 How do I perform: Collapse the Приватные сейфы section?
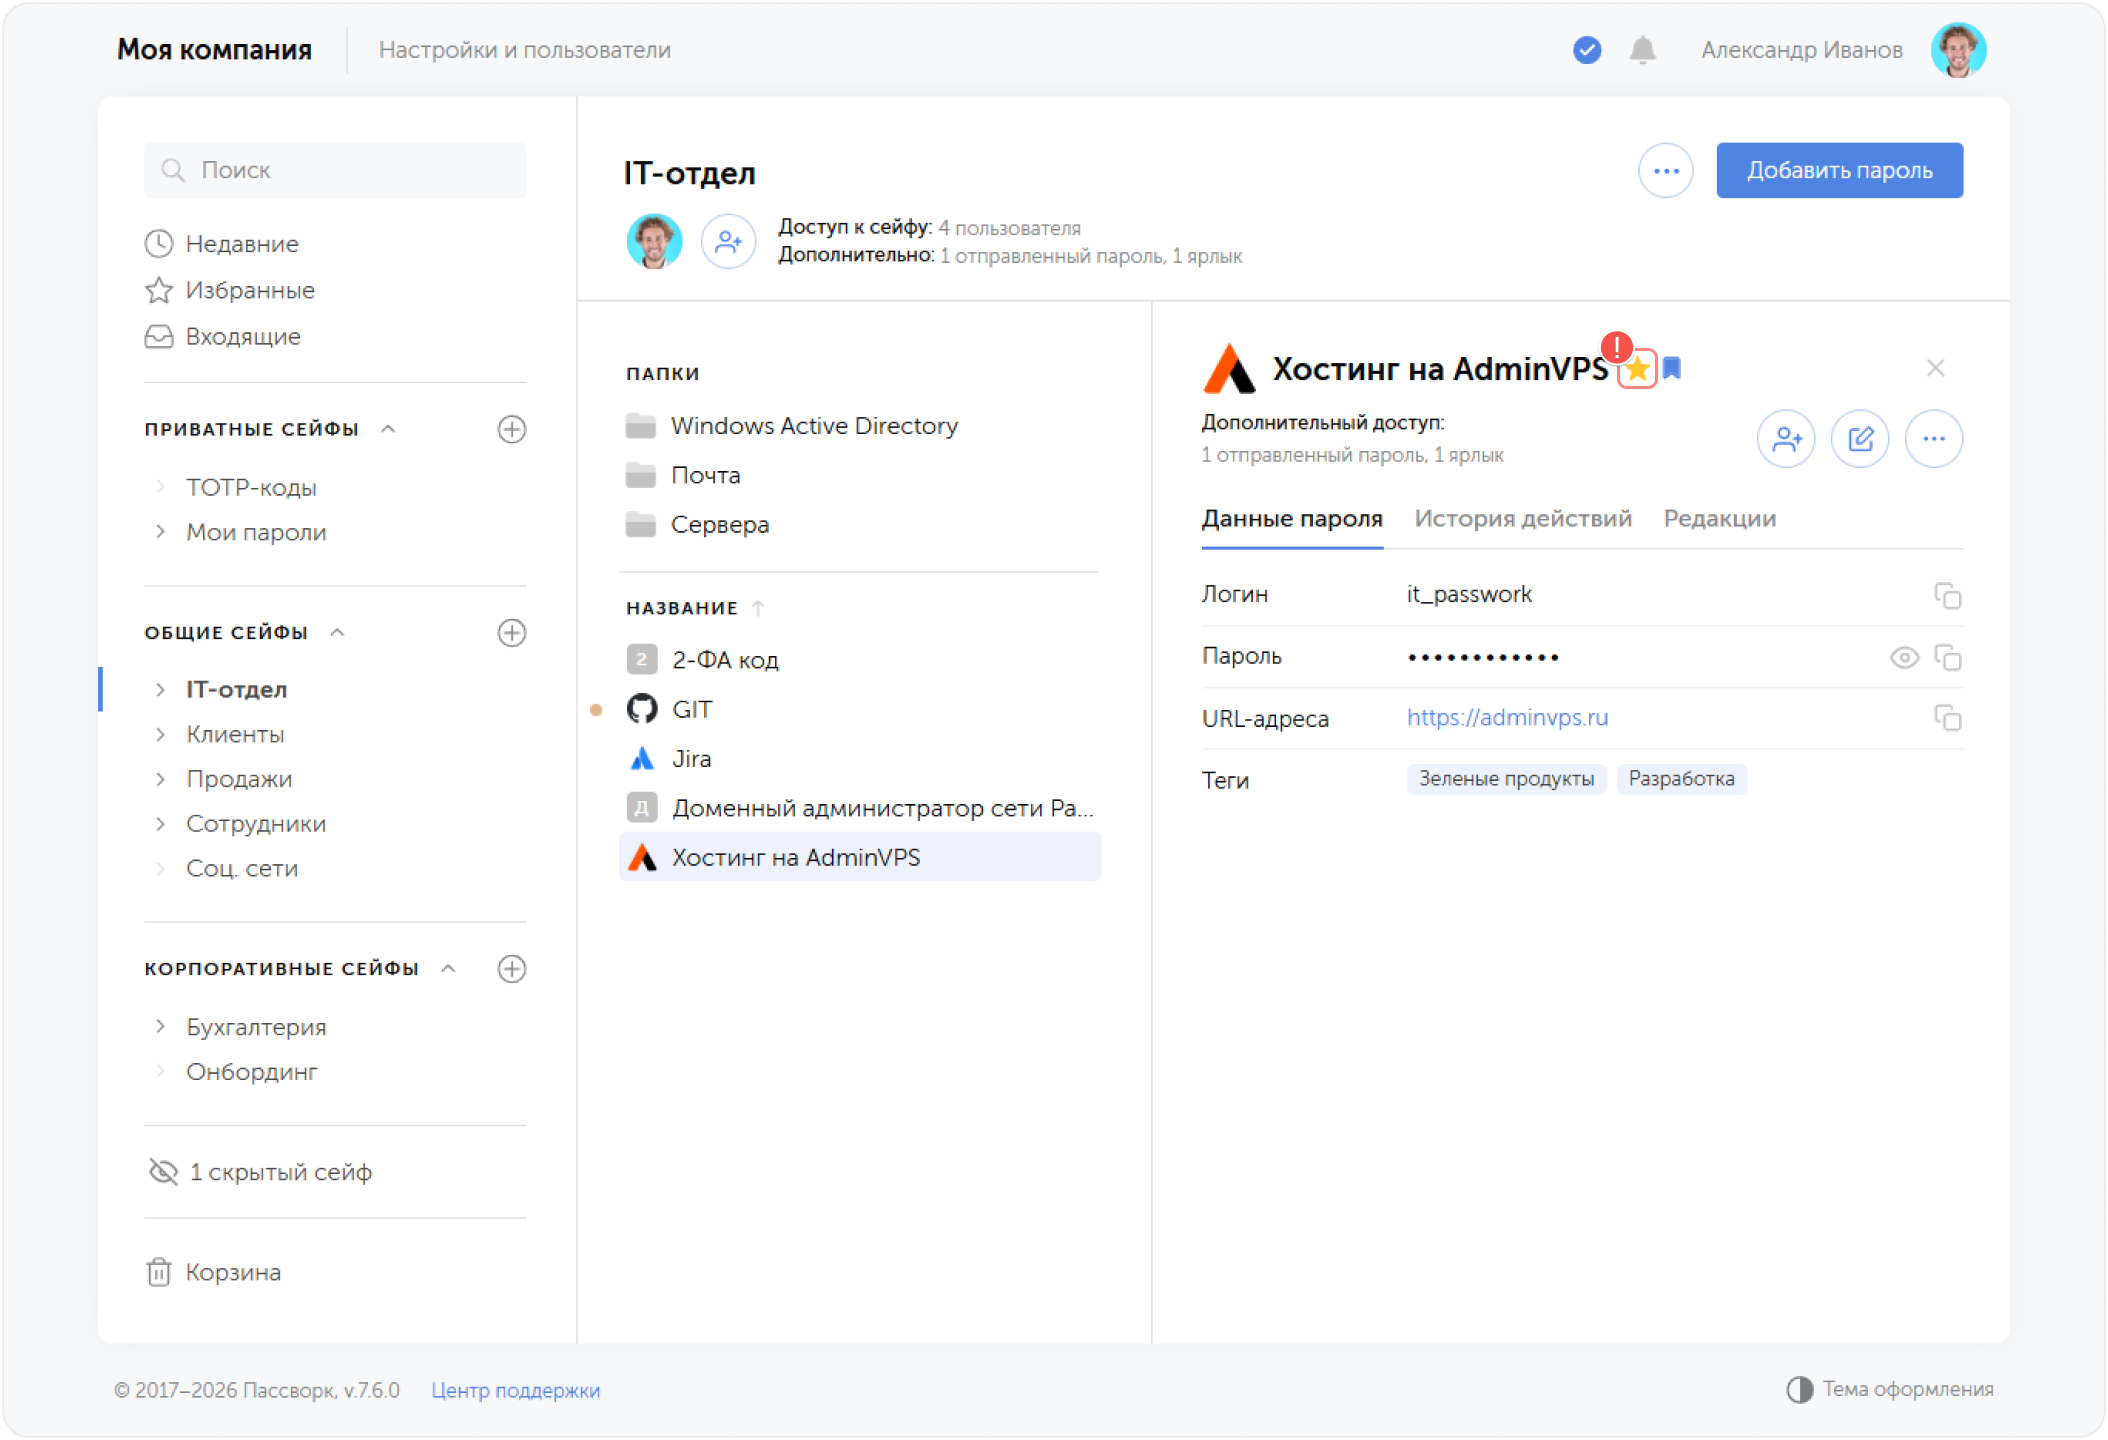[389, 429]
